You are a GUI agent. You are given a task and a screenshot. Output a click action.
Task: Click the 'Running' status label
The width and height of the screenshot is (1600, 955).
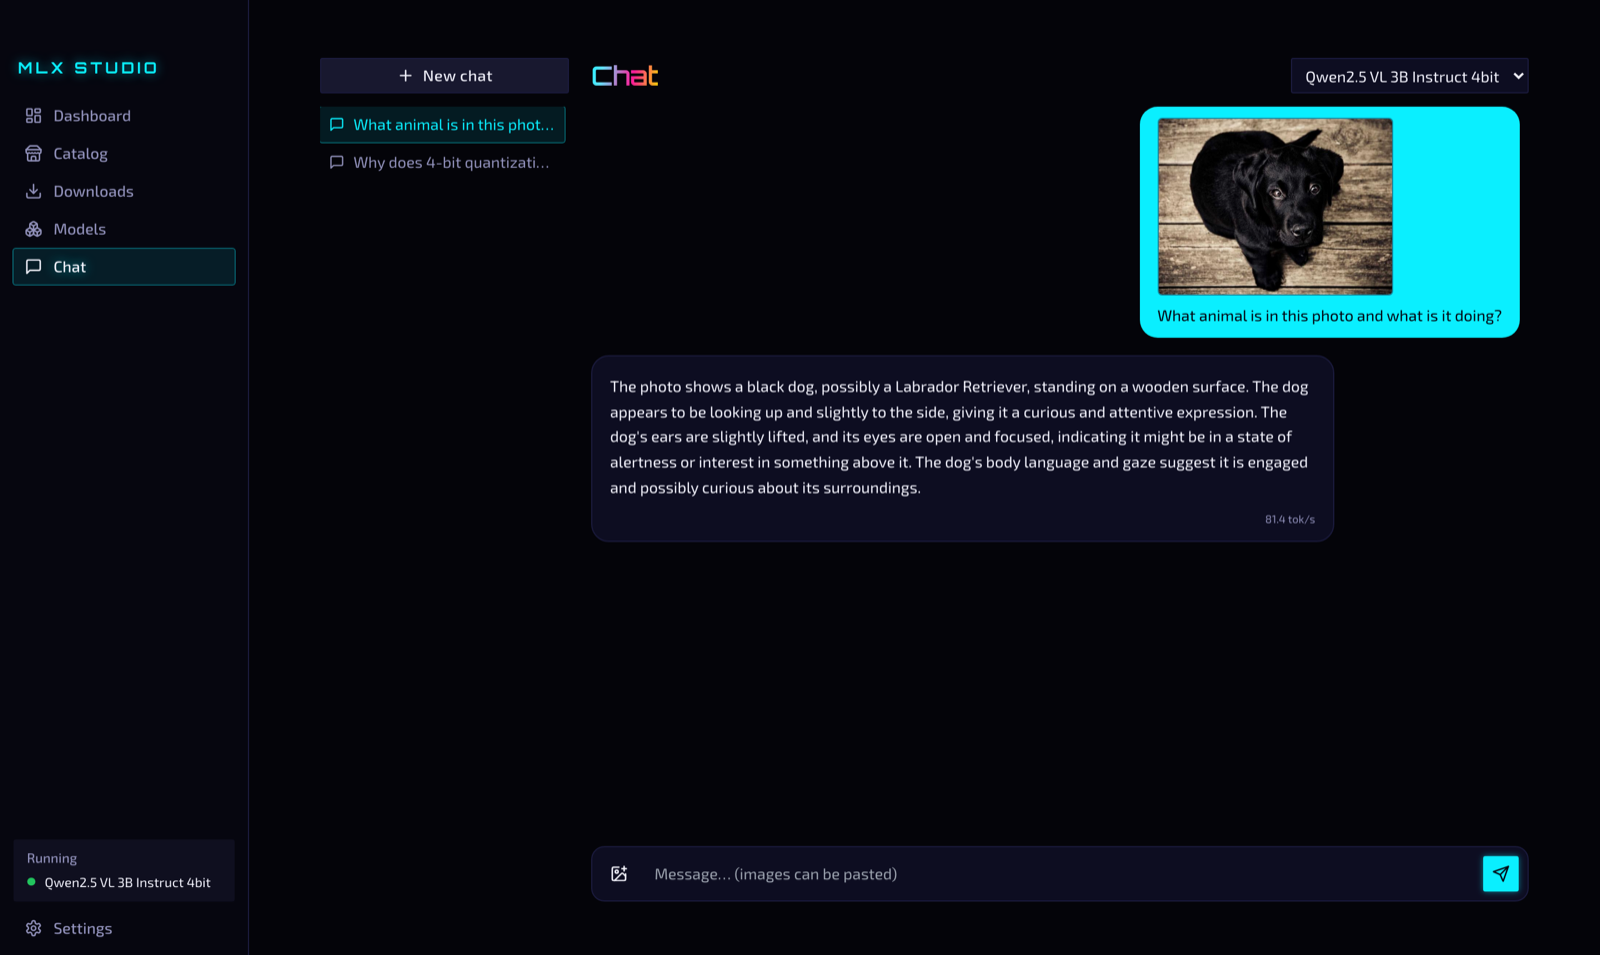[x=52, y=858]
